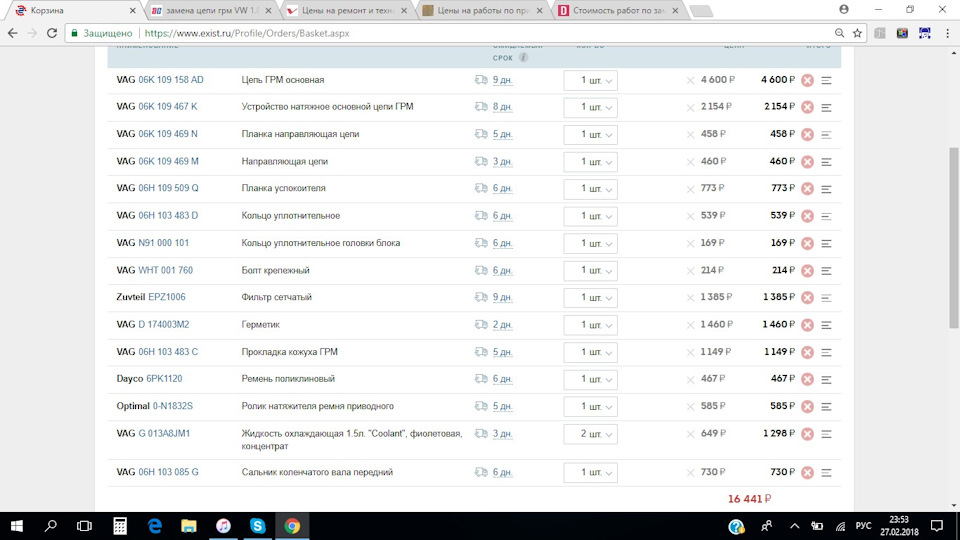Open Calculator from taskbar
The image size is (960, 540).
120,526
